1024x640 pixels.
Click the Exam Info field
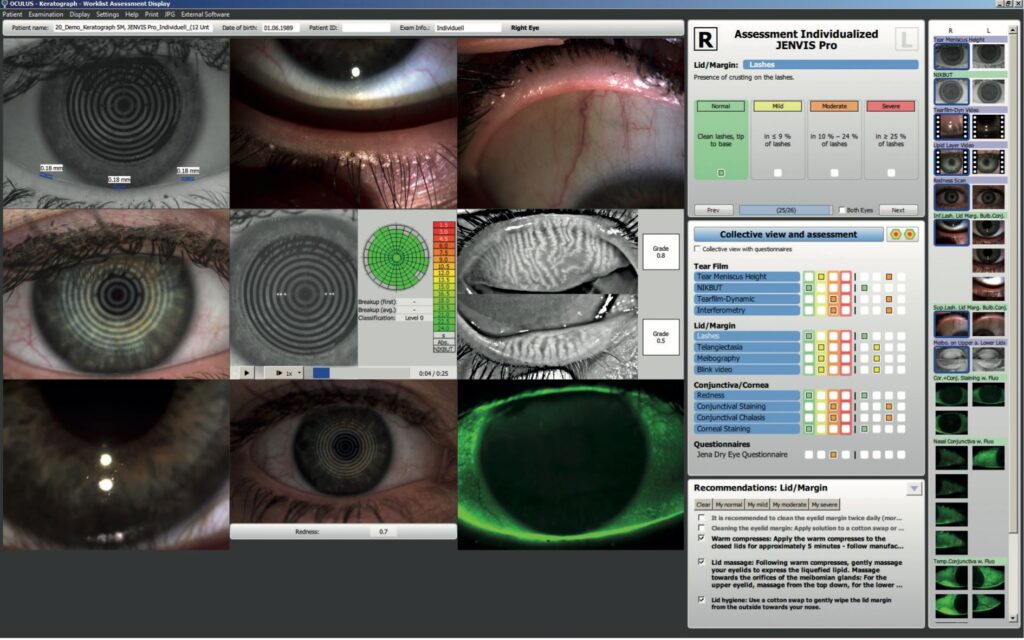[x=468, y=28]
